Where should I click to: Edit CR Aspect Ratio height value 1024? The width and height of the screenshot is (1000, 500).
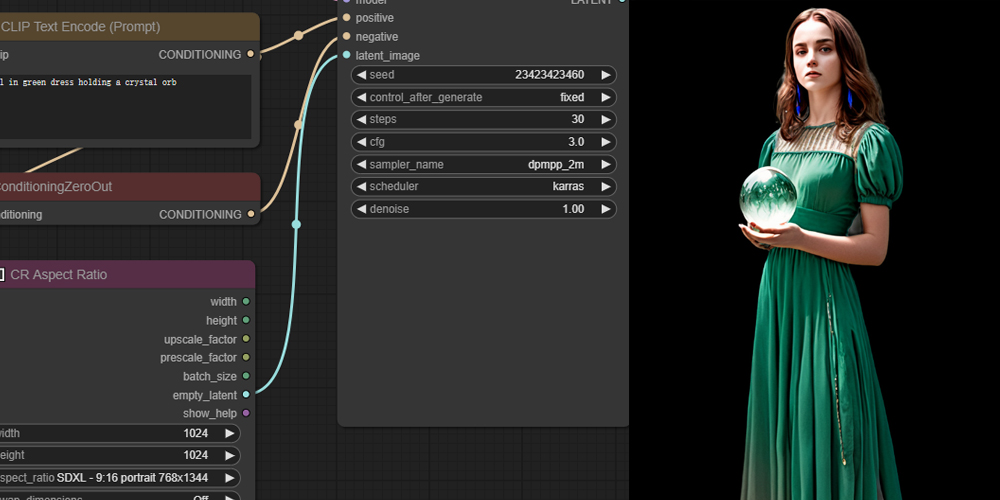pos(196,455)
